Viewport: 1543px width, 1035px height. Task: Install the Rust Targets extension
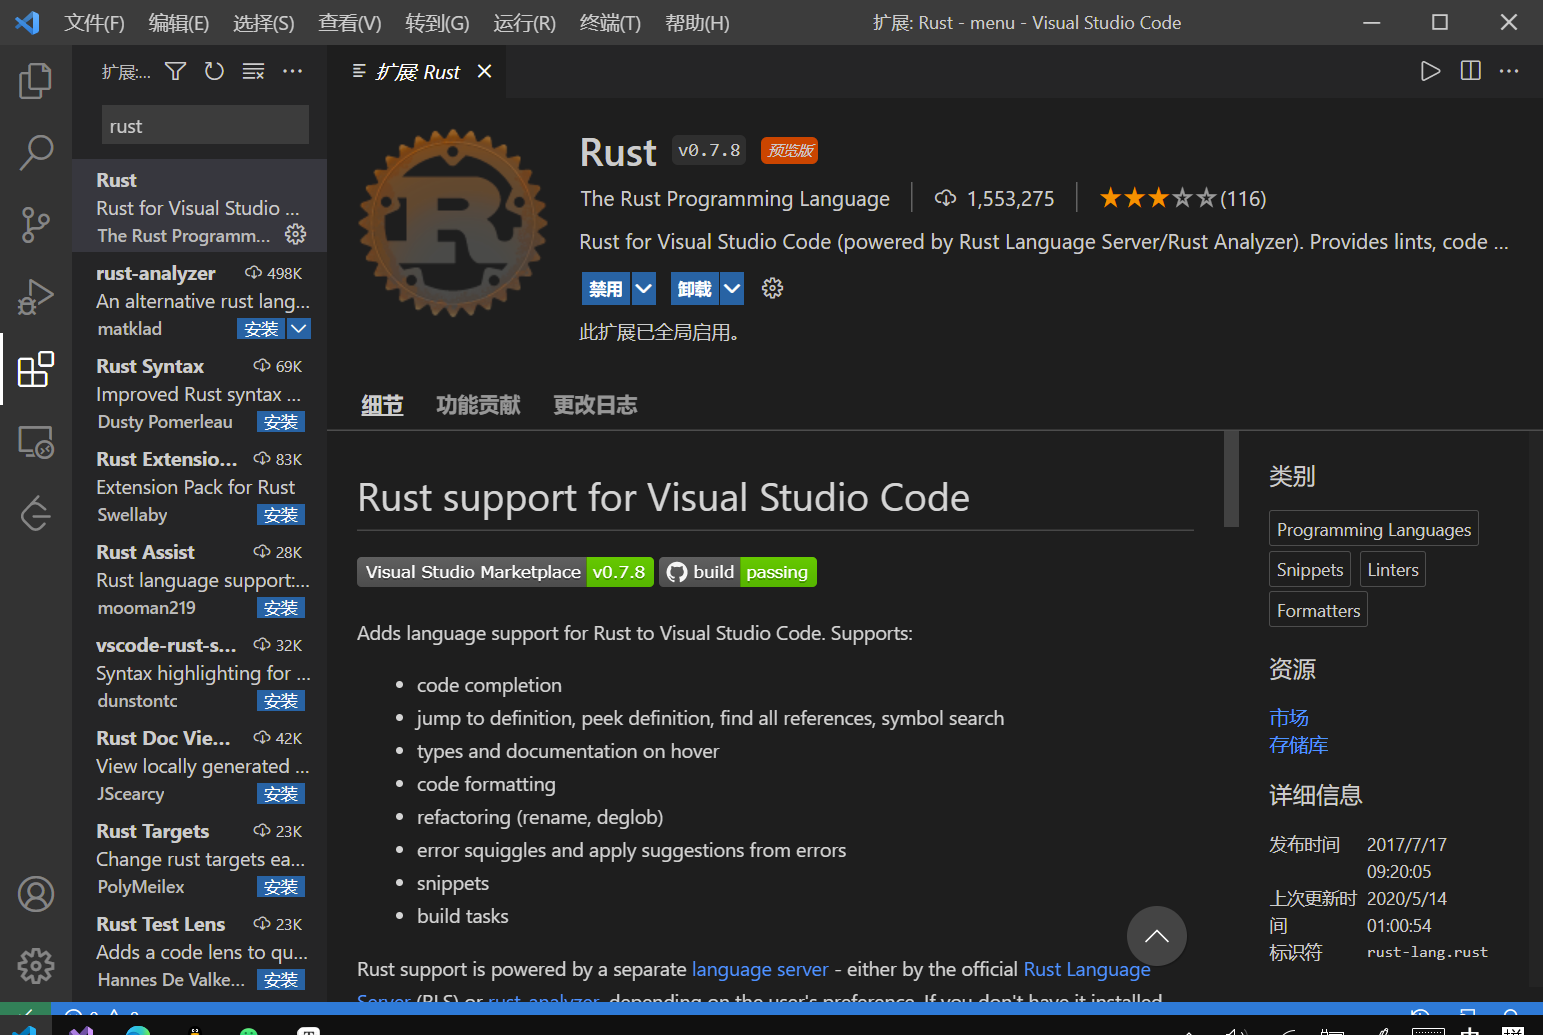coord(281,887)
